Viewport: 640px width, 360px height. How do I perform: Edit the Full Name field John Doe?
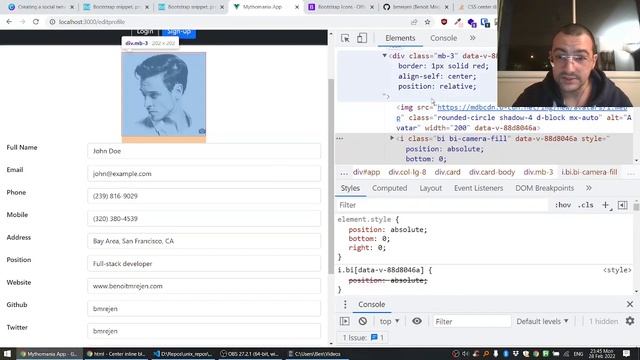[204, 151]
